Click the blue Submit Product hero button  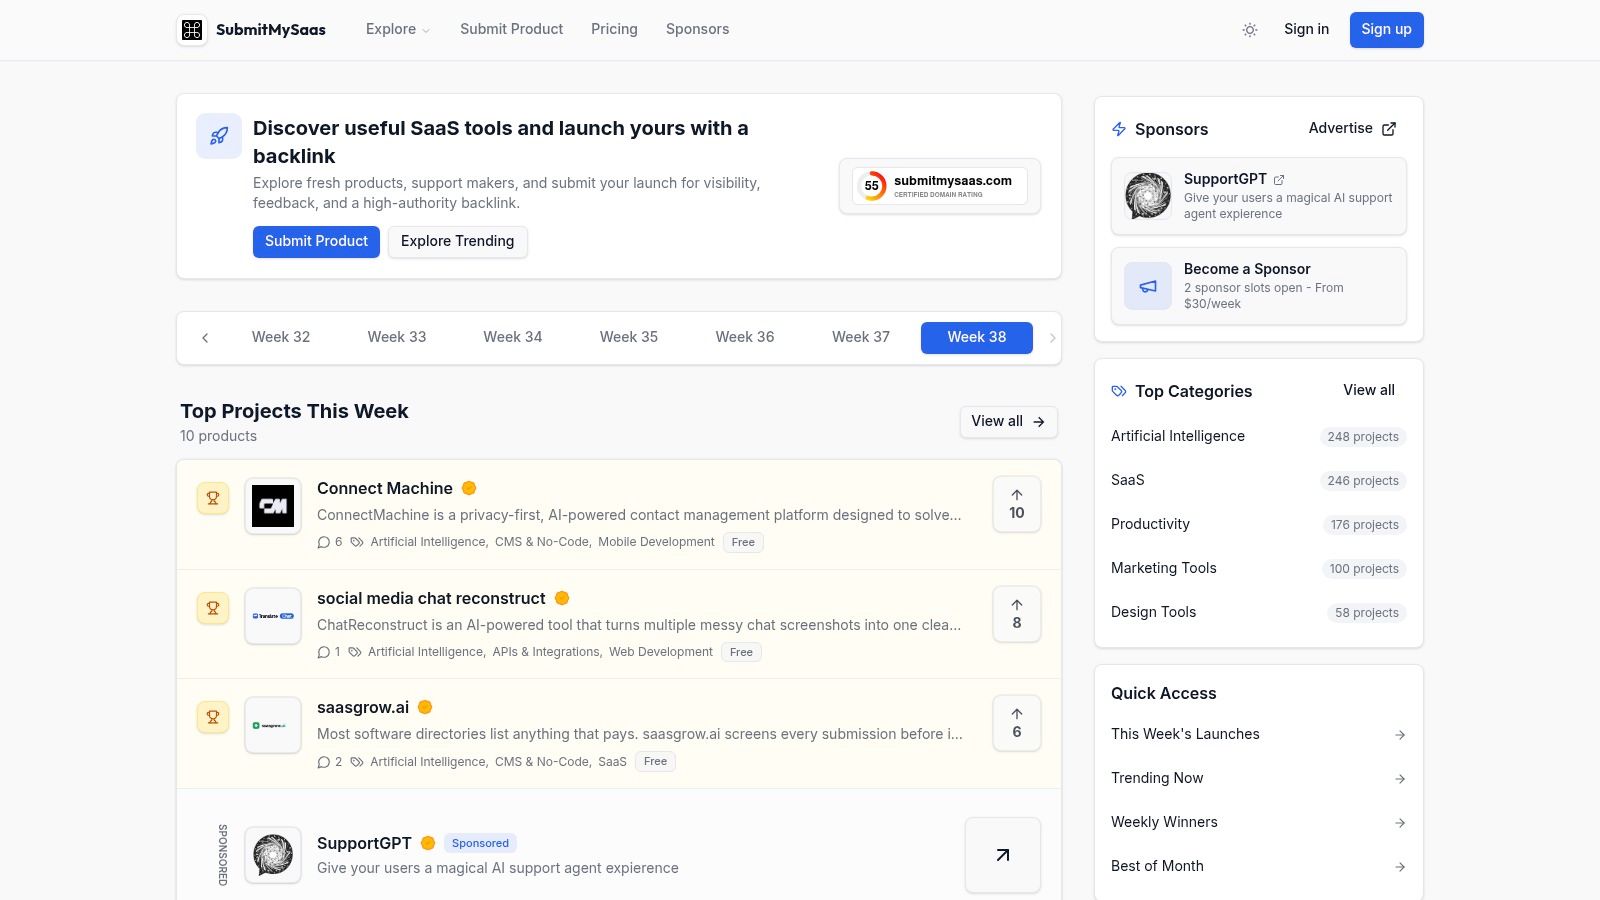point(316,241)
